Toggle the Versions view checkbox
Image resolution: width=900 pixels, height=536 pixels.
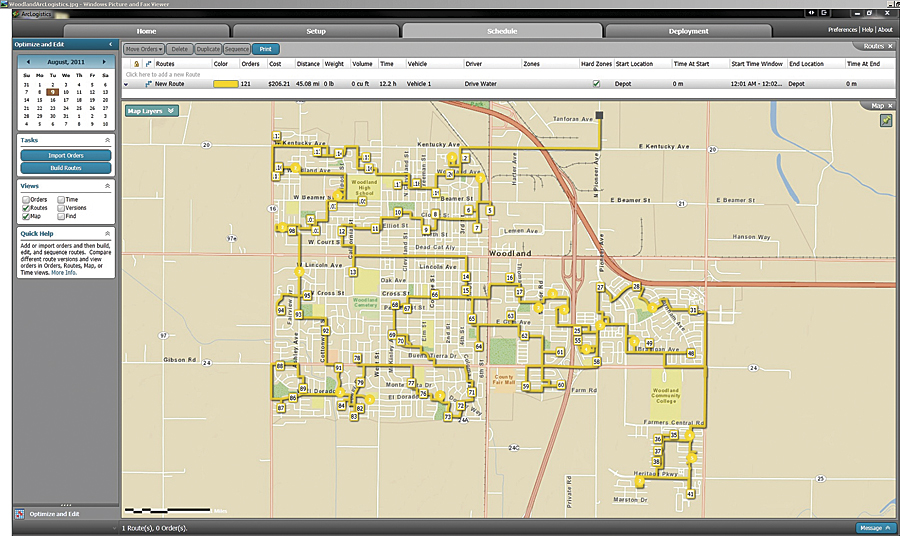[61, 208]
